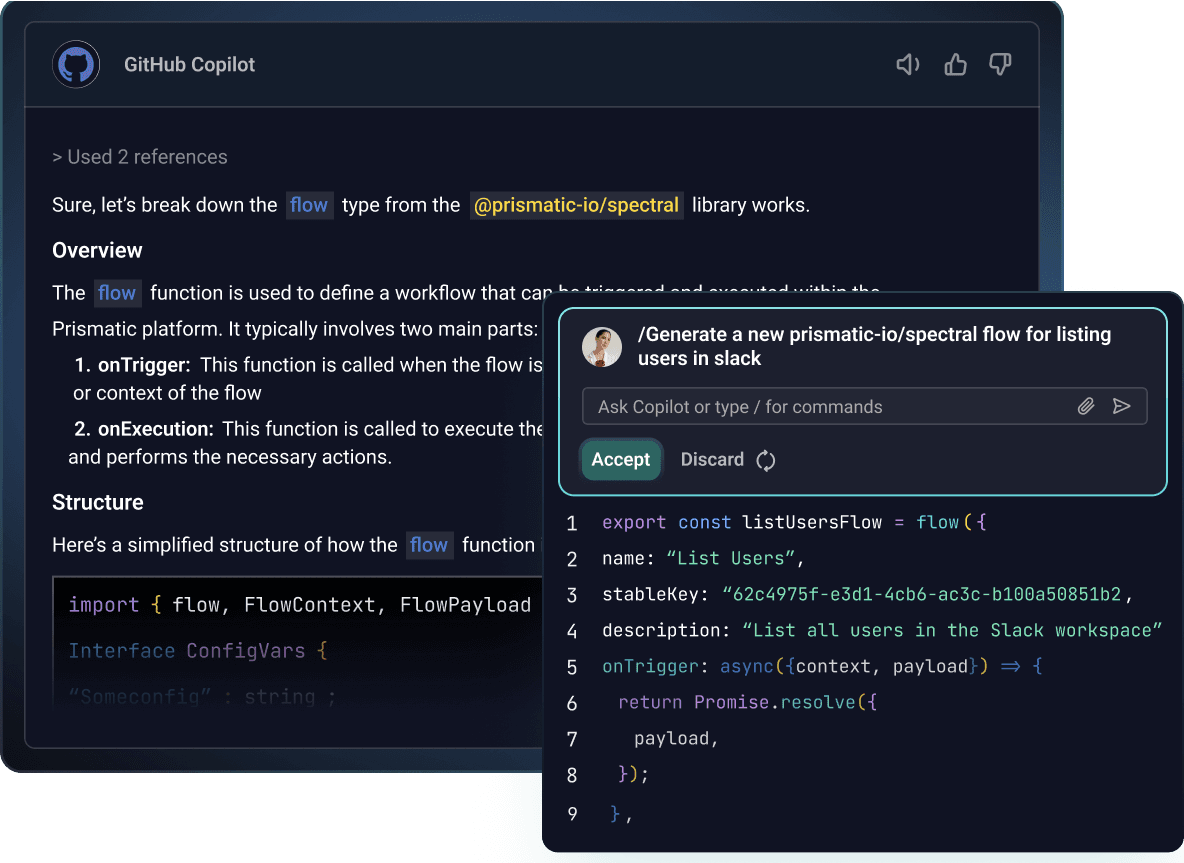Viewport: 1184px width, 863px height.
Task: Click the Discard button
Action: click(712, 459)
